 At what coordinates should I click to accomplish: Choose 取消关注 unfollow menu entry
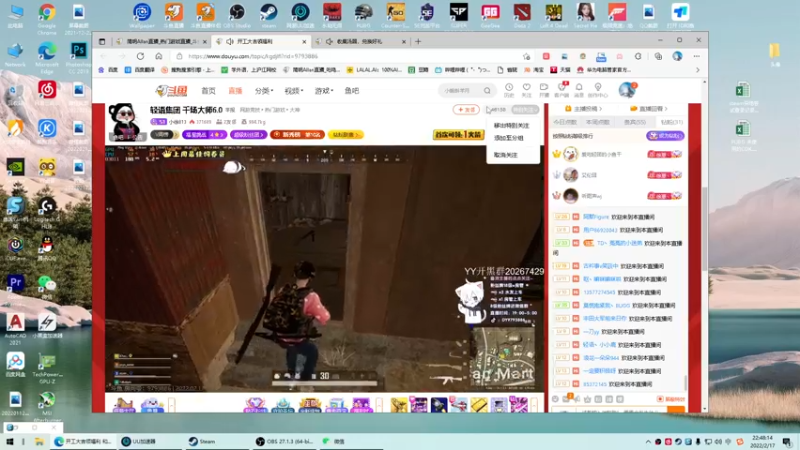pos(506,155)
